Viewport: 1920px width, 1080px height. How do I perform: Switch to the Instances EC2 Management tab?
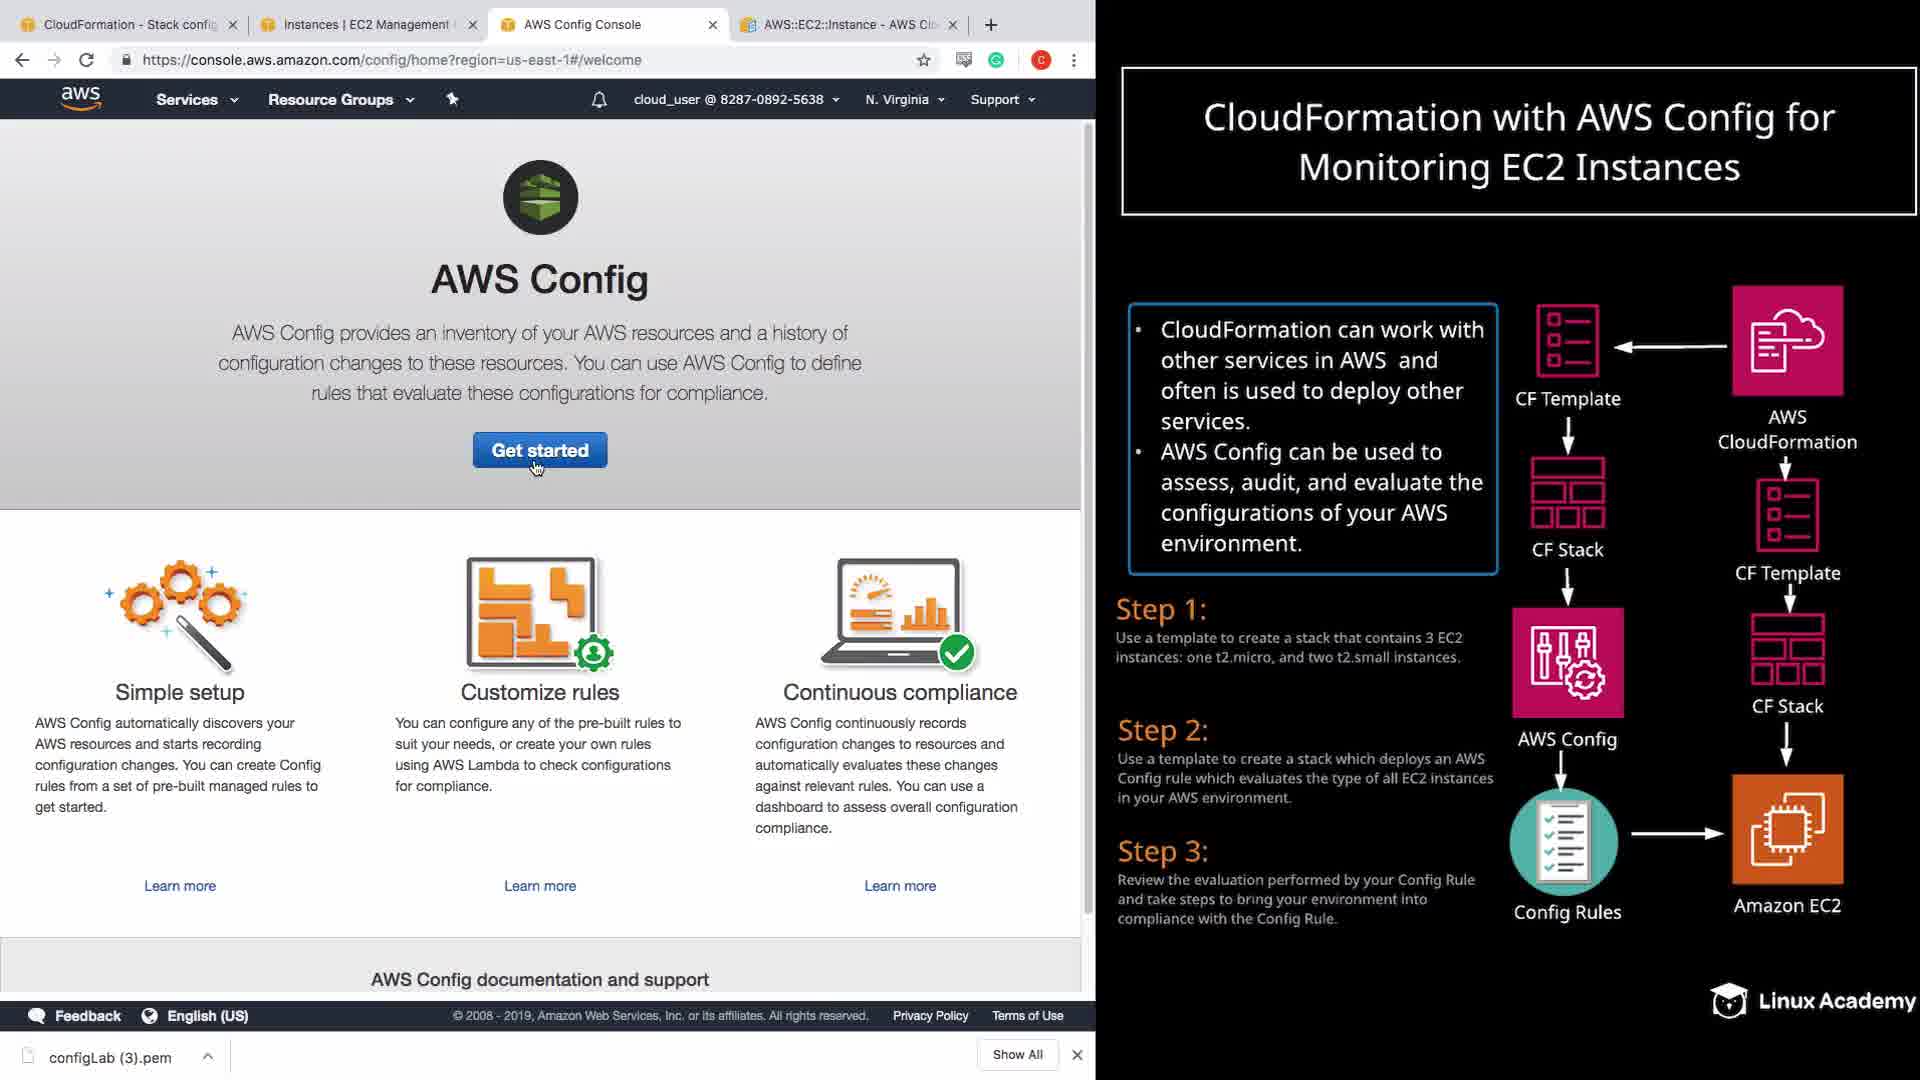tap(366, 25)
